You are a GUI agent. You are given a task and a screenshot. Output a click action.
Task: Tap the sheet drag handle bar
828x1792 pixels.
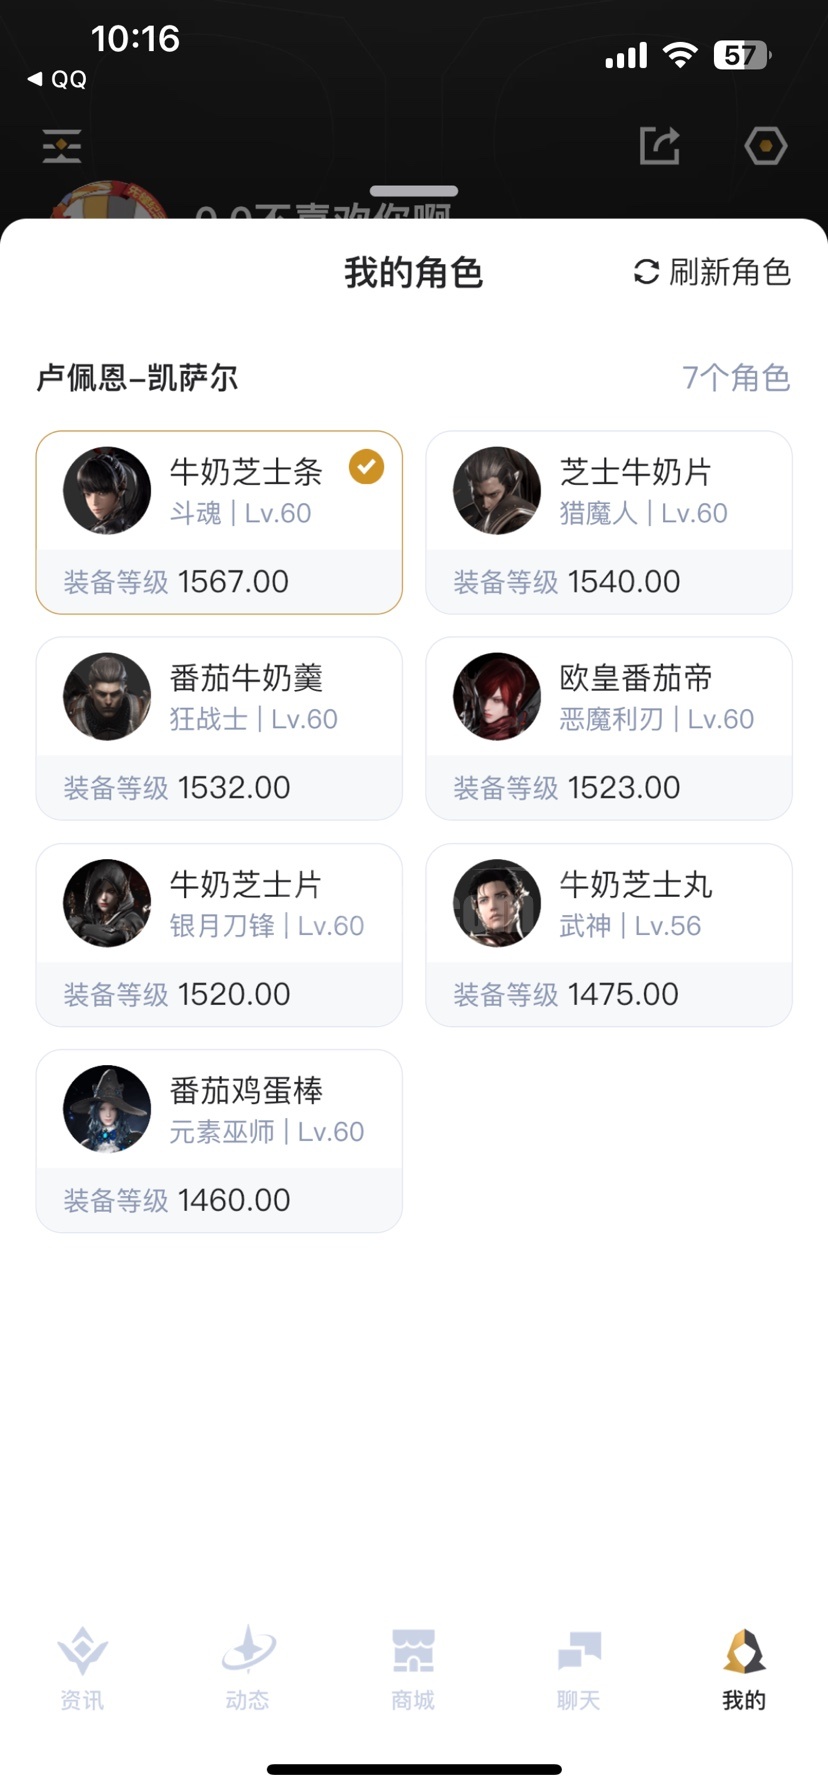(x=414, y=191)
